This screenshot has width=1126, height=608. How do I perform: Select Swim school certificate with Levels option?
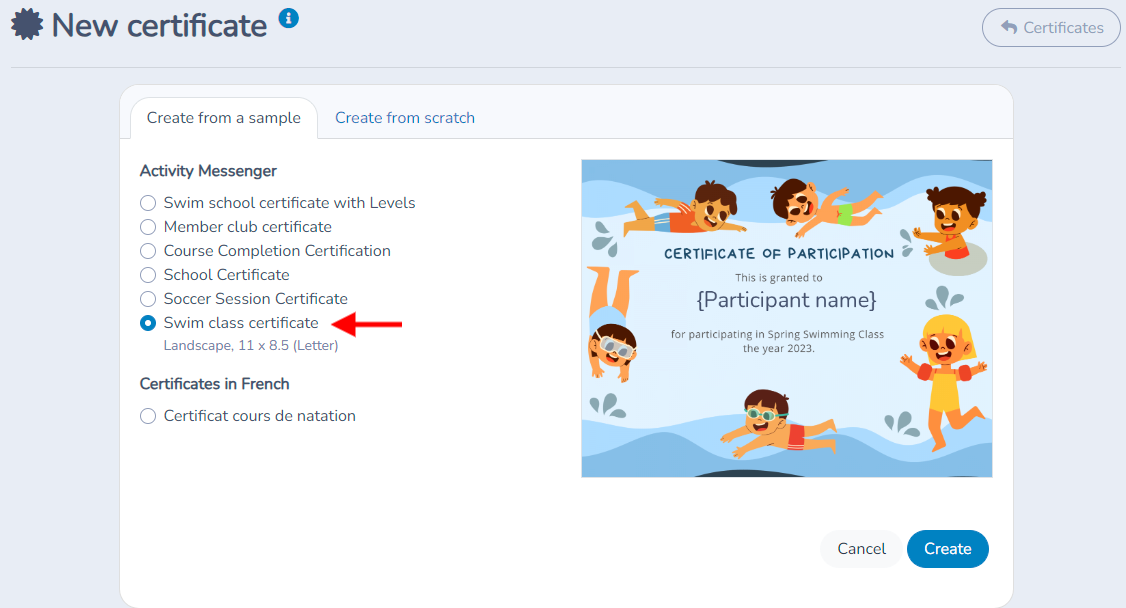[148, 203]
